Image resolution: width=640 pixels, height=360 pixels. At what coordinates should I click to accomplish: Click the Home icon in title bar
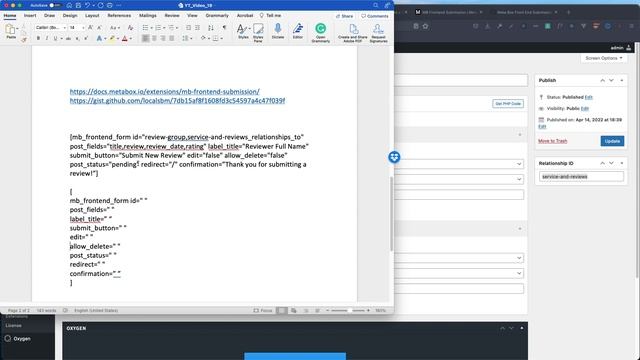coord(69,5)
